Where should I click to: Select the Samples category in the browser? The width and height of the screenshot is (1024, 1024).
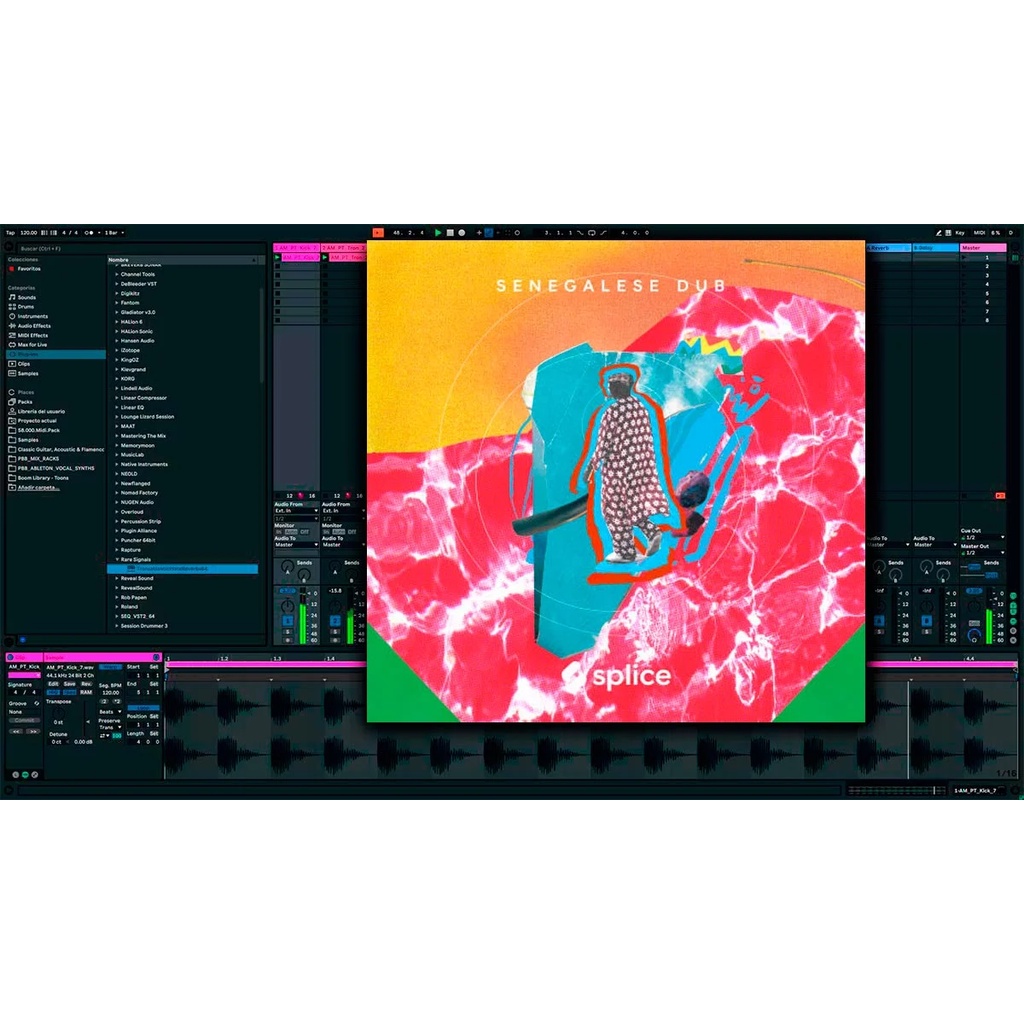tap(28, 374)
